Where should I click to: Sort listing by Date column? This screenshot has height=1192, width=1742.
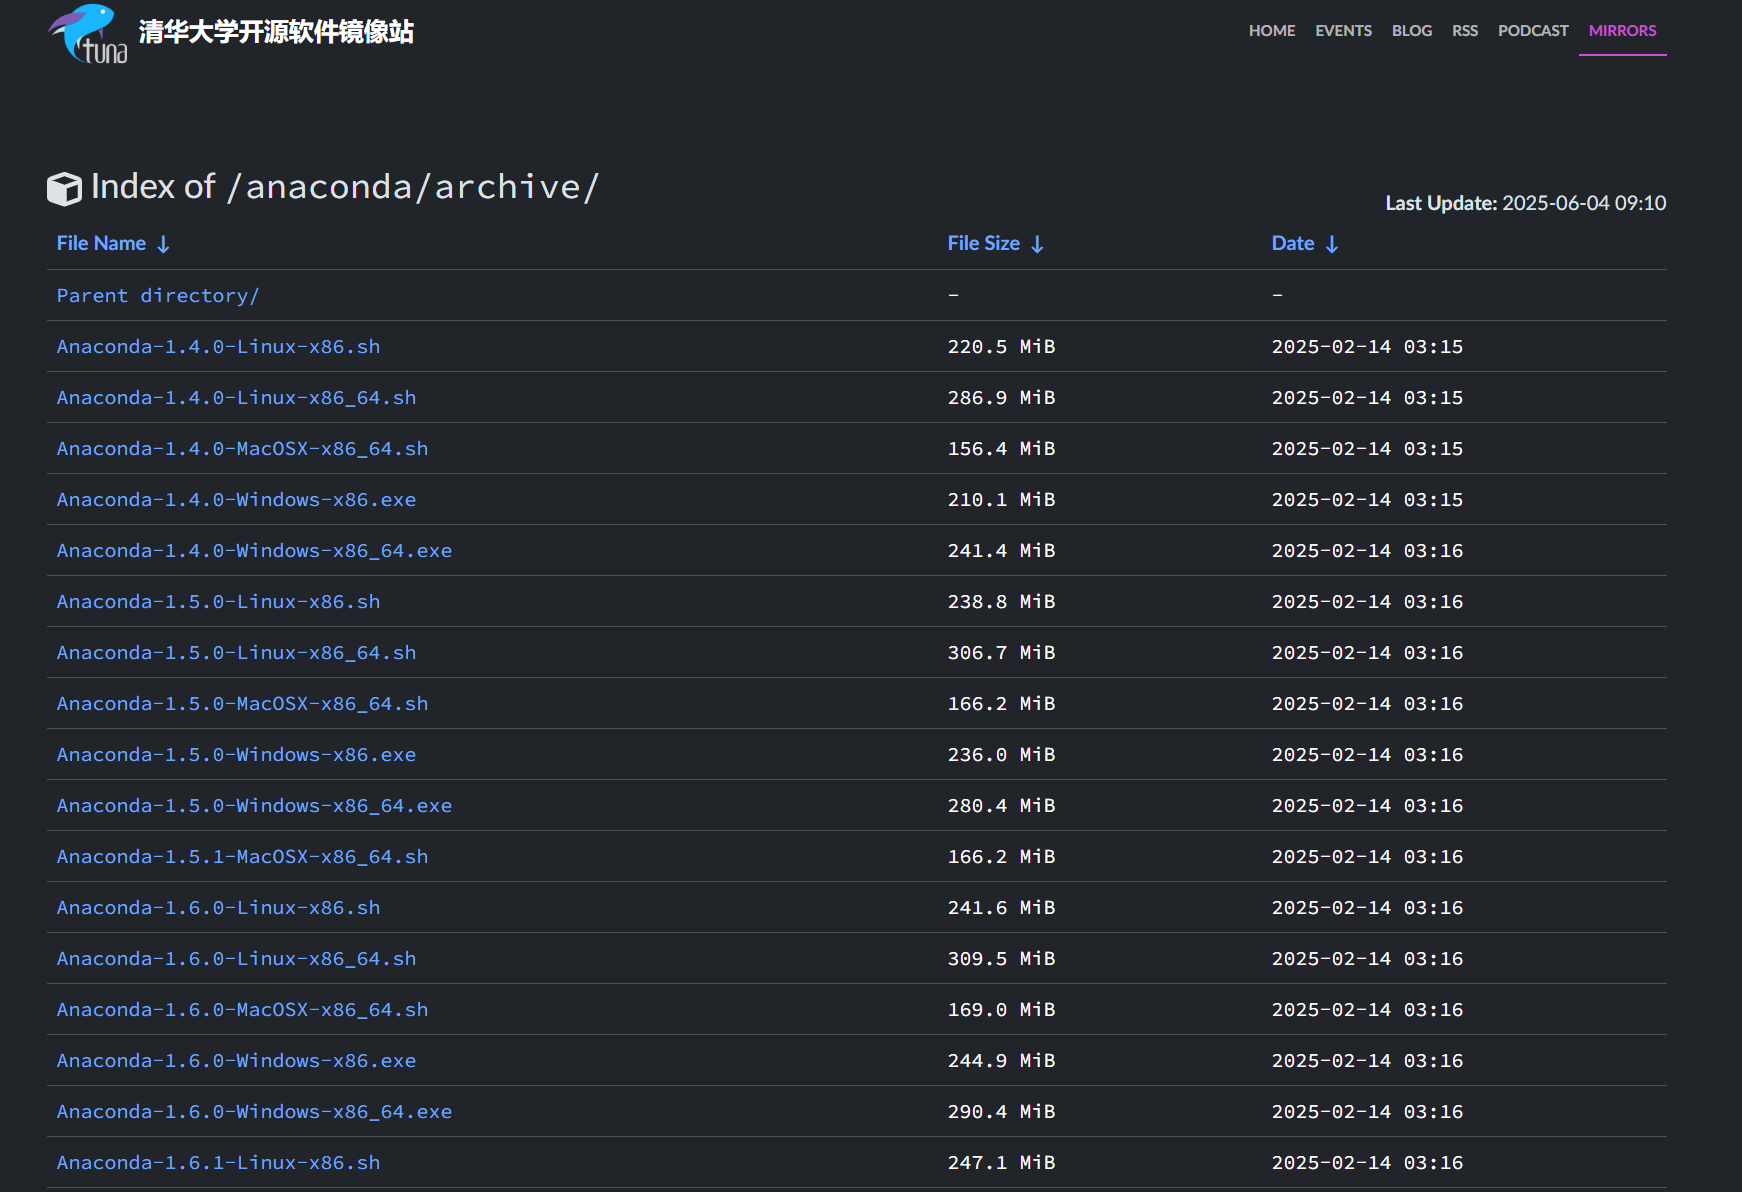(1292, 243)
